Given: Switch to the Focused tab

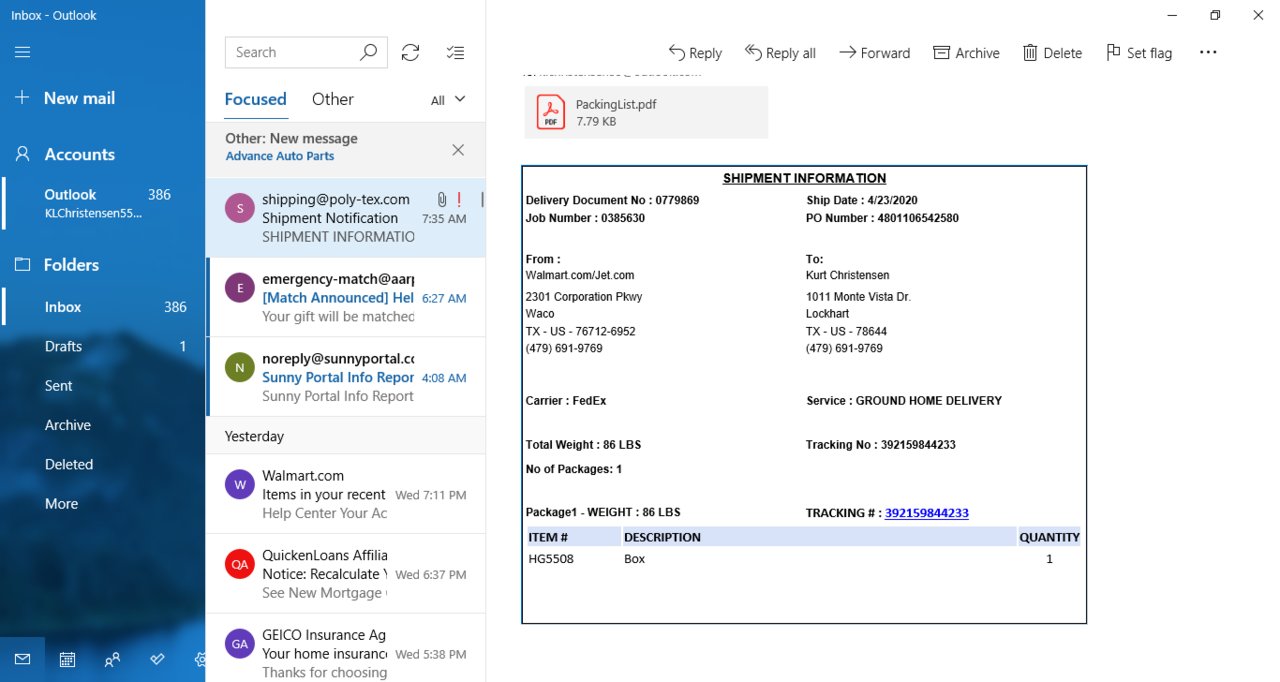Looking at the screenshot, I should coord(255,99).
